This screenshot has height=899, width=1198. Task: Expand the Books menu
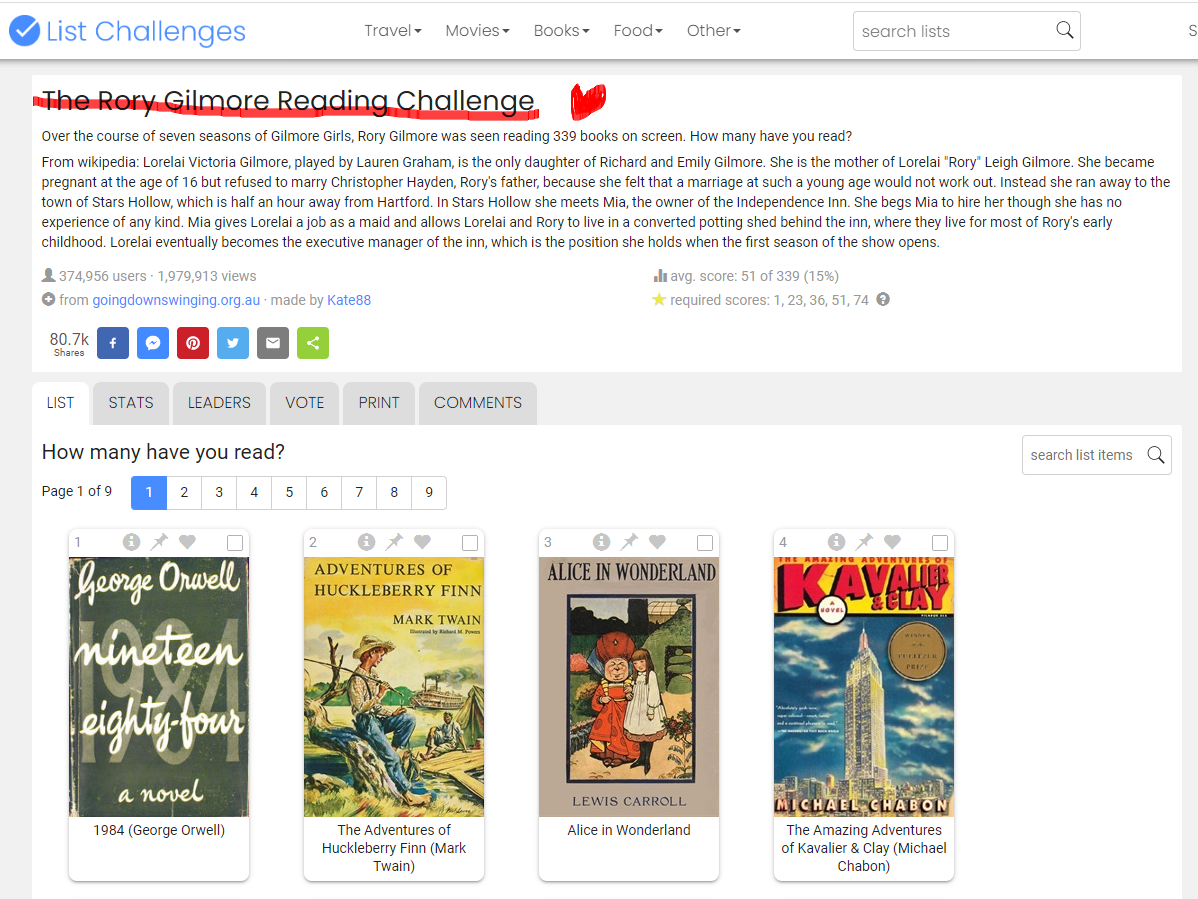coord(562,31)
